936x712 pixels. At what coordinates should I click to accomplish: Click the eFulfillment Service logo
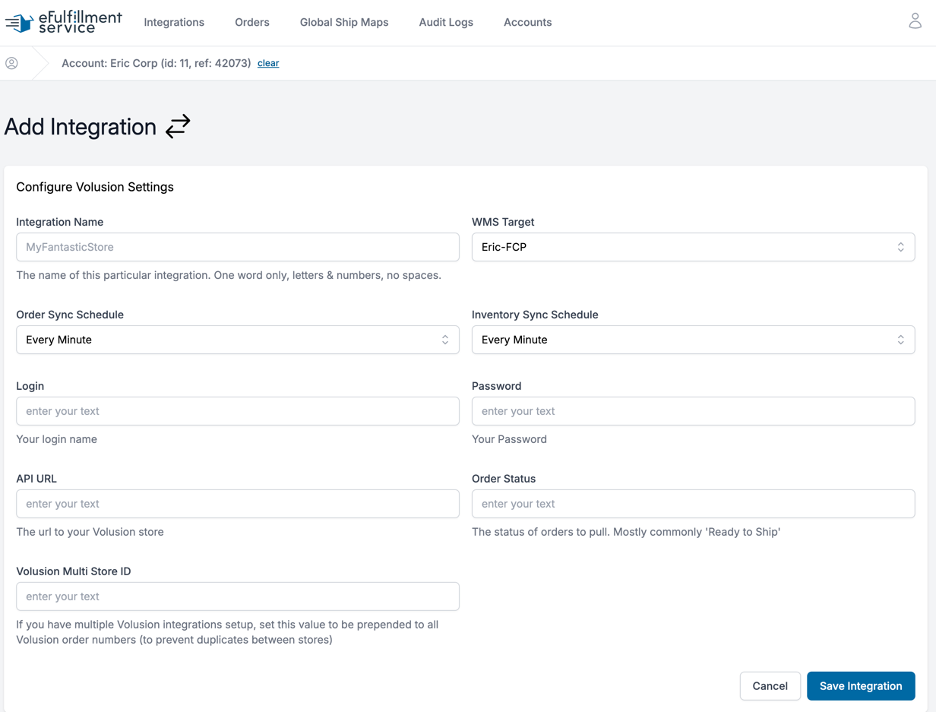coord(63,22)
